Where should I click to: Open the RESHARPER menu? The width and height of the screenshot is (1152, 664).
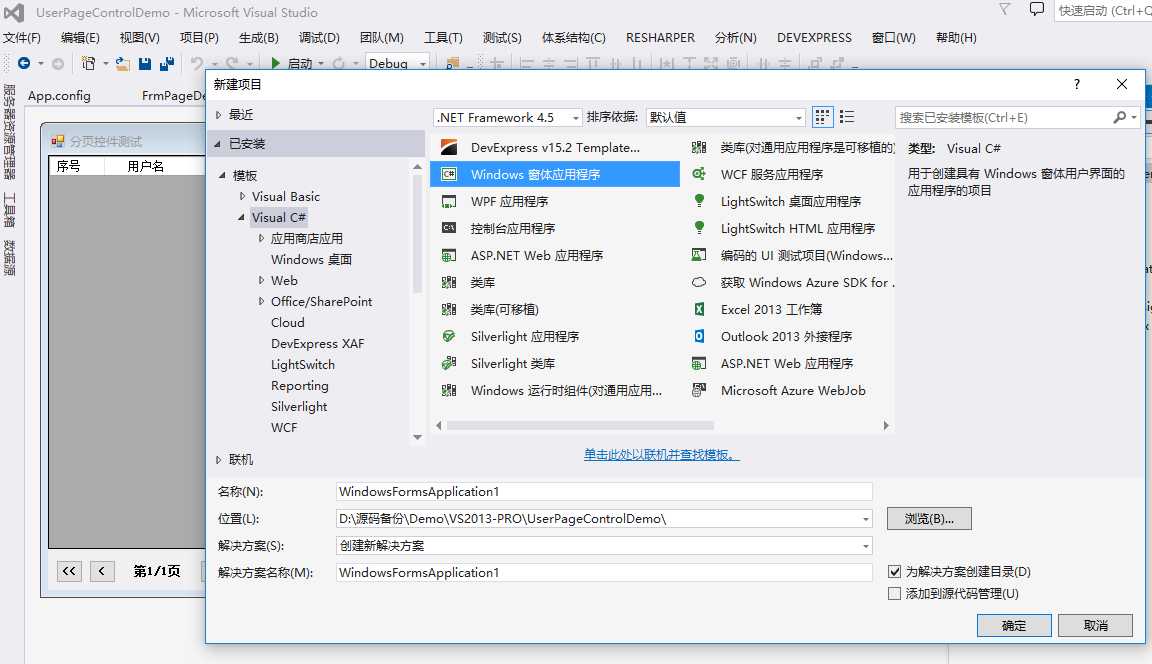click(x=660, y=37)
